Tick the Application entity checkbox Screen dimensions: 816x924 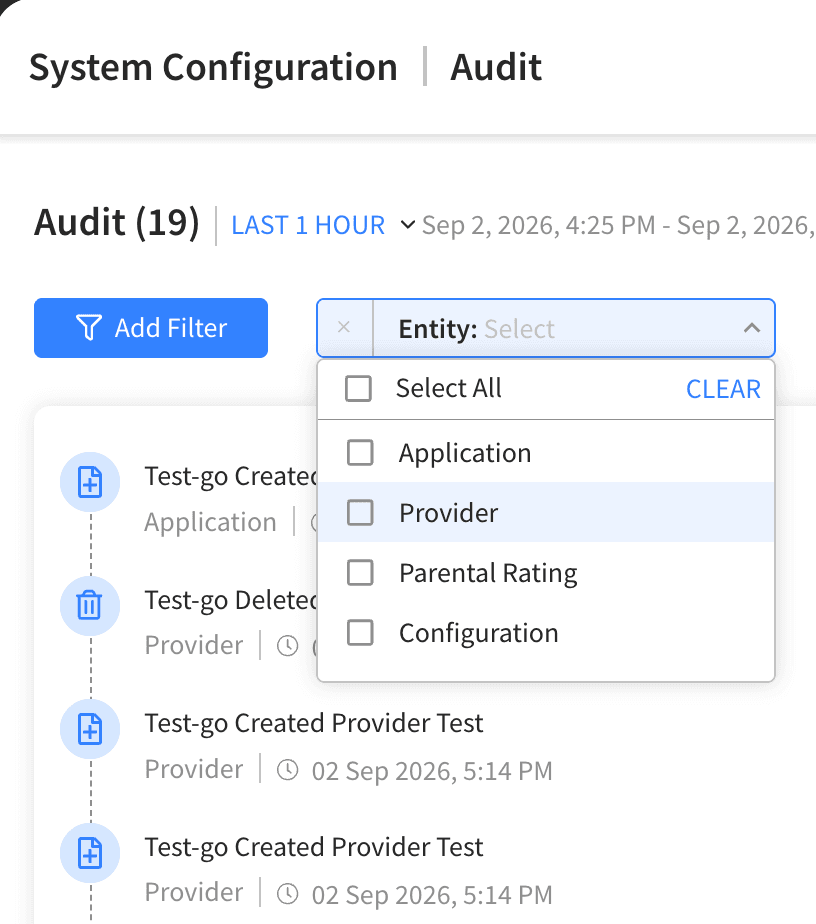tap(360, 453)
